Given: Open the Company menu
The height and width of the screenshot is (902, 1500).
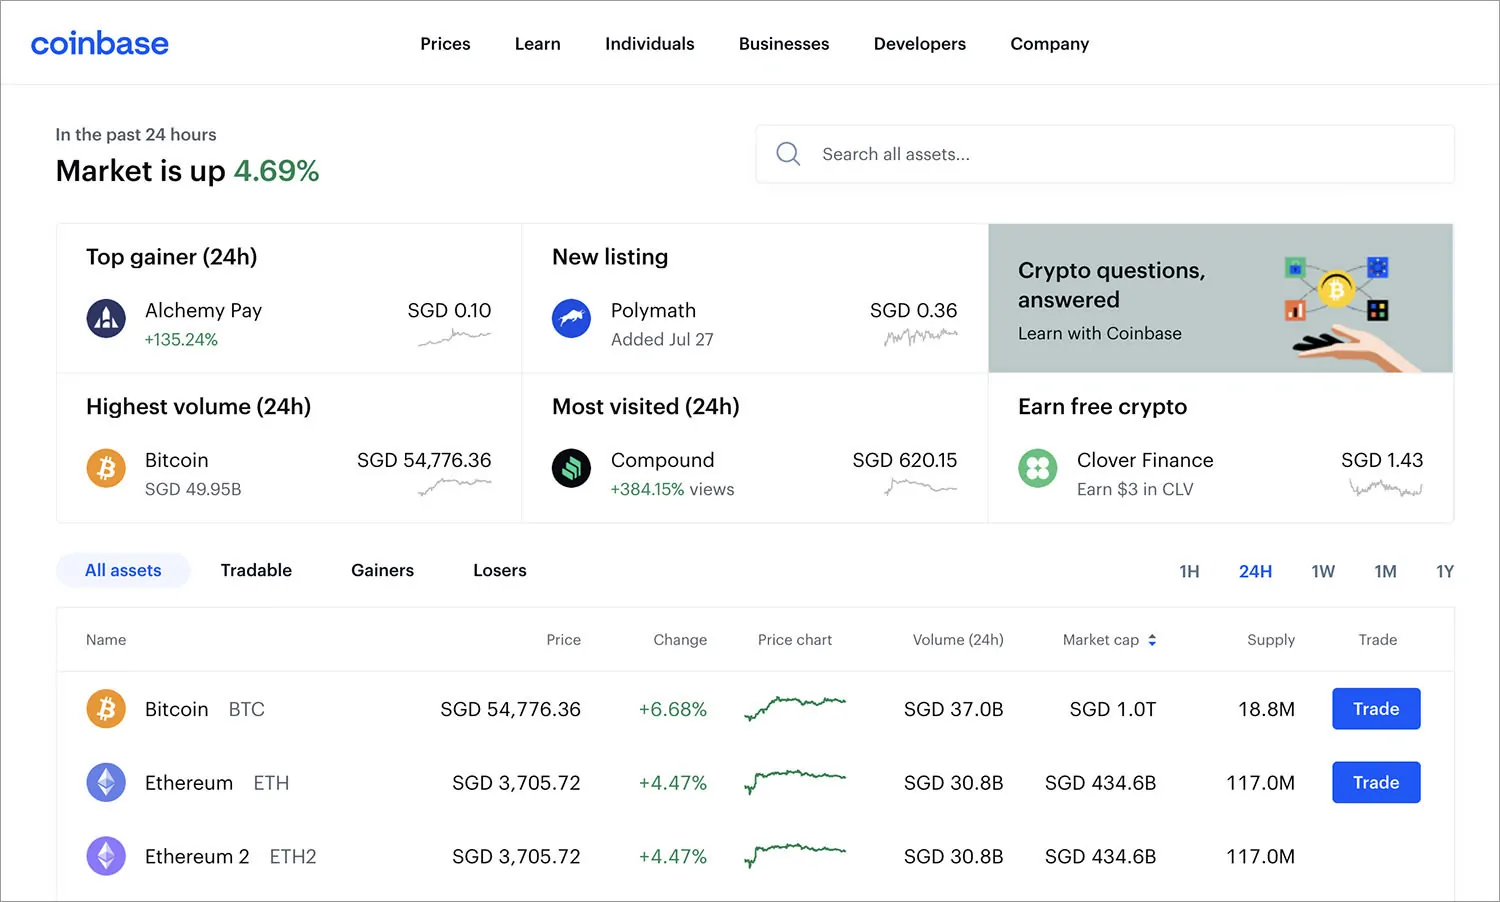Looking at the screenshot, I should click(1050, 44).
